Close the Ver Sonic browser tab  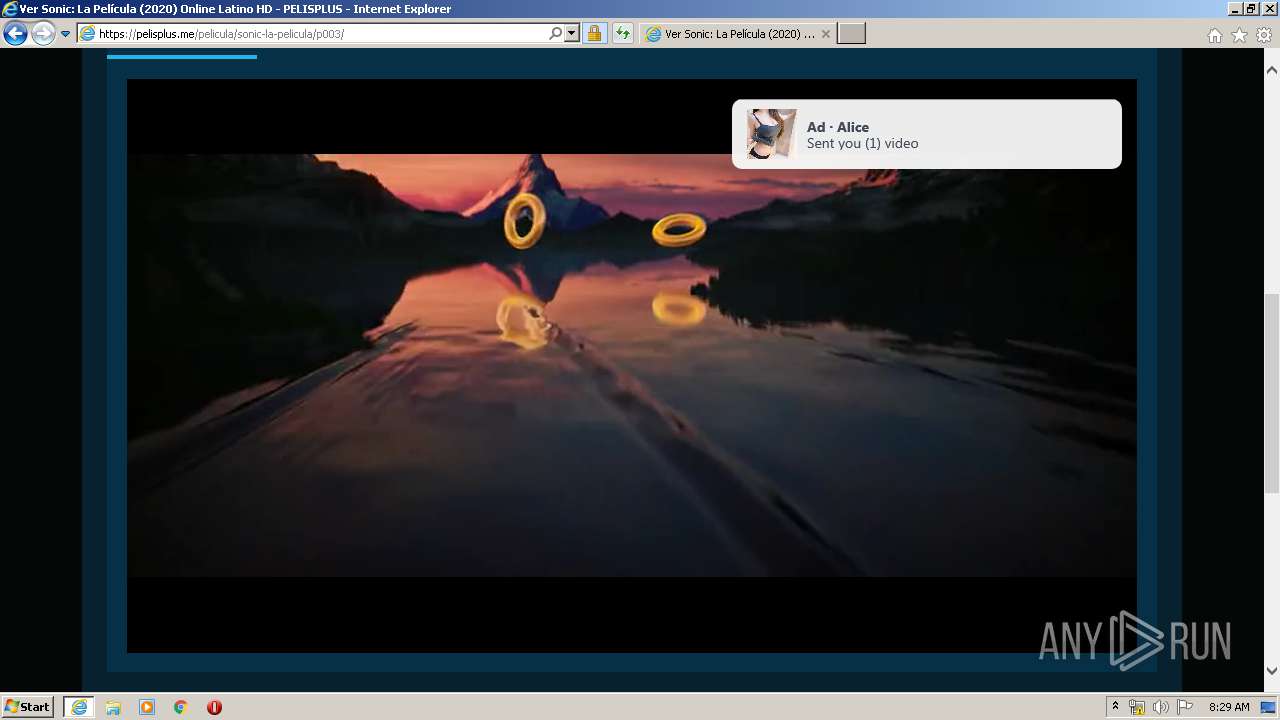pyautogui.click(x=826, y=34)
